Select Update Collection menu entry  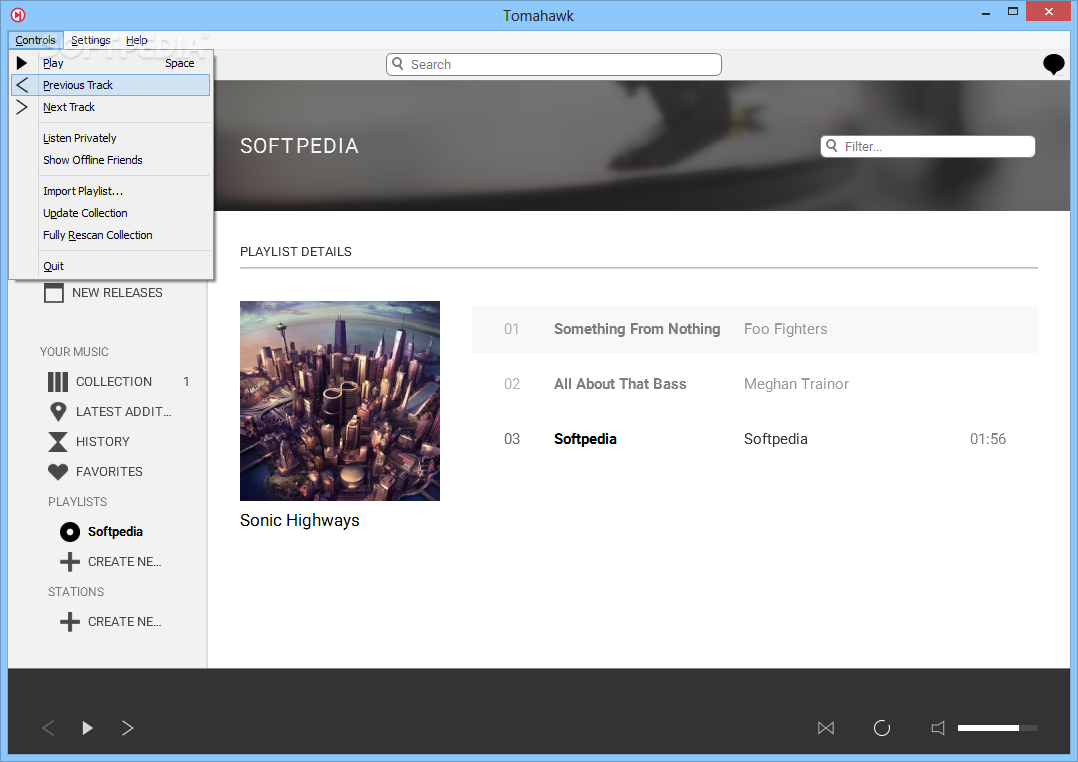click(111, 213)
